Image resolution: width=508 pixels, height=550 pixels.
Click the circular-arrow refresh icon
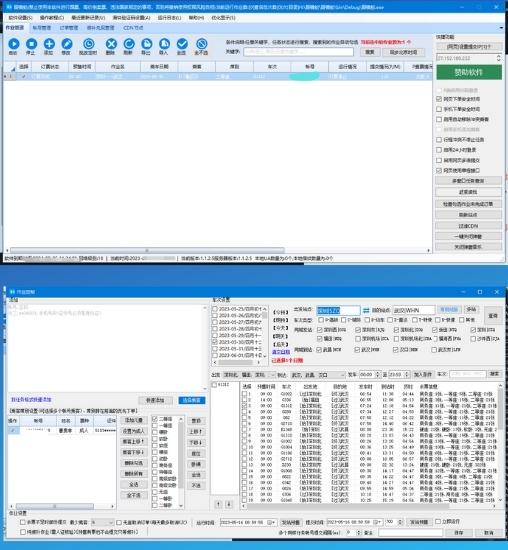pos(129,44)
